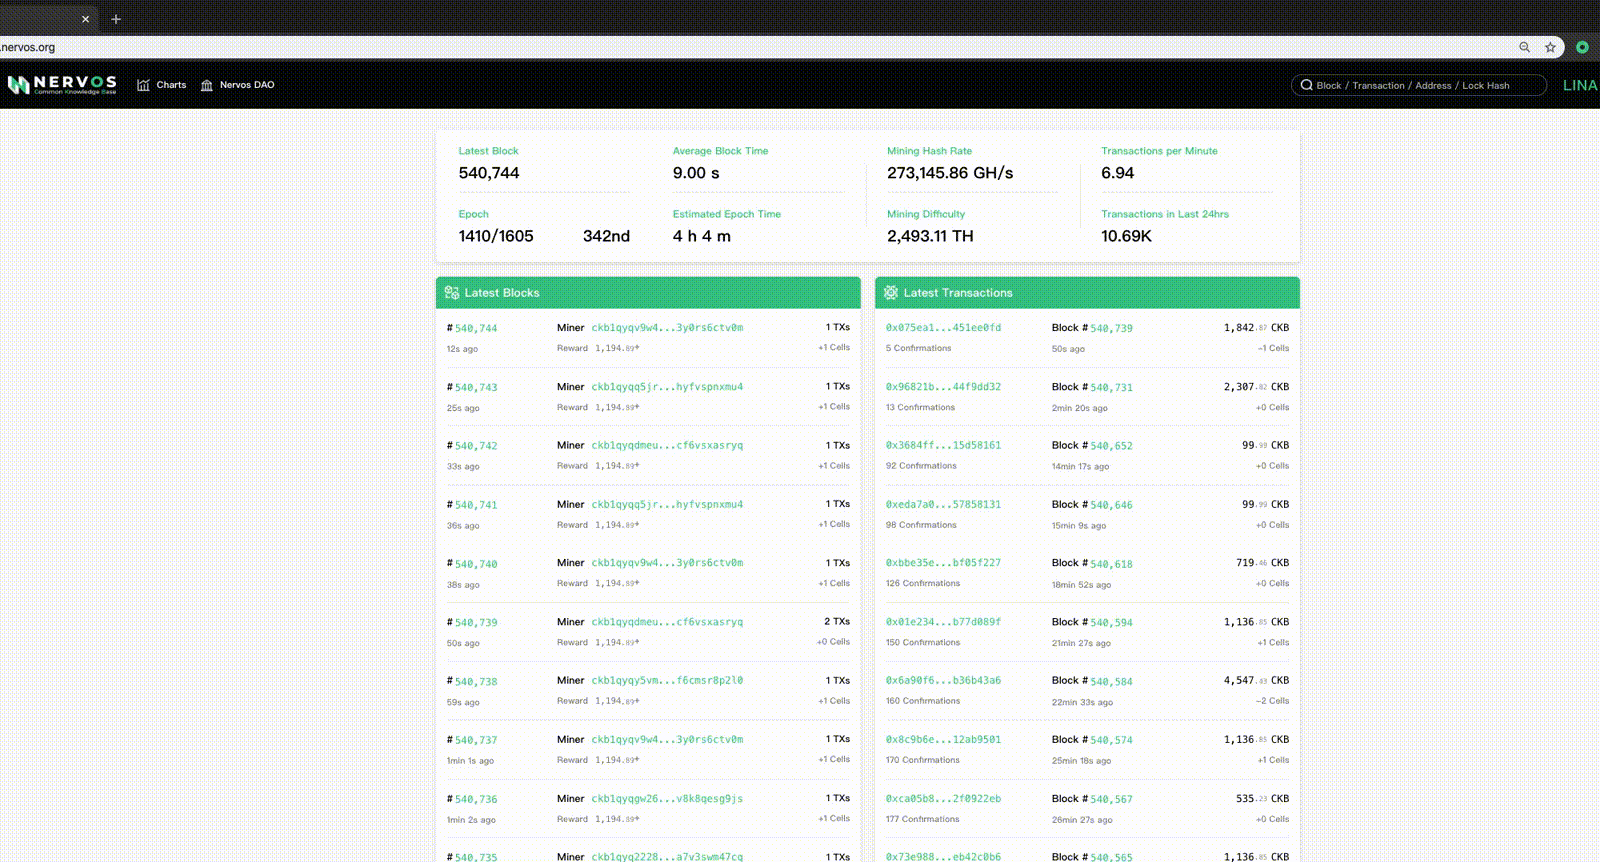Image resolution: width=1600 pixels, height=862 pixels.
Task: Open Block # 540,652 in transactions
Action: pyautogui.click(x=1111, y=446)
